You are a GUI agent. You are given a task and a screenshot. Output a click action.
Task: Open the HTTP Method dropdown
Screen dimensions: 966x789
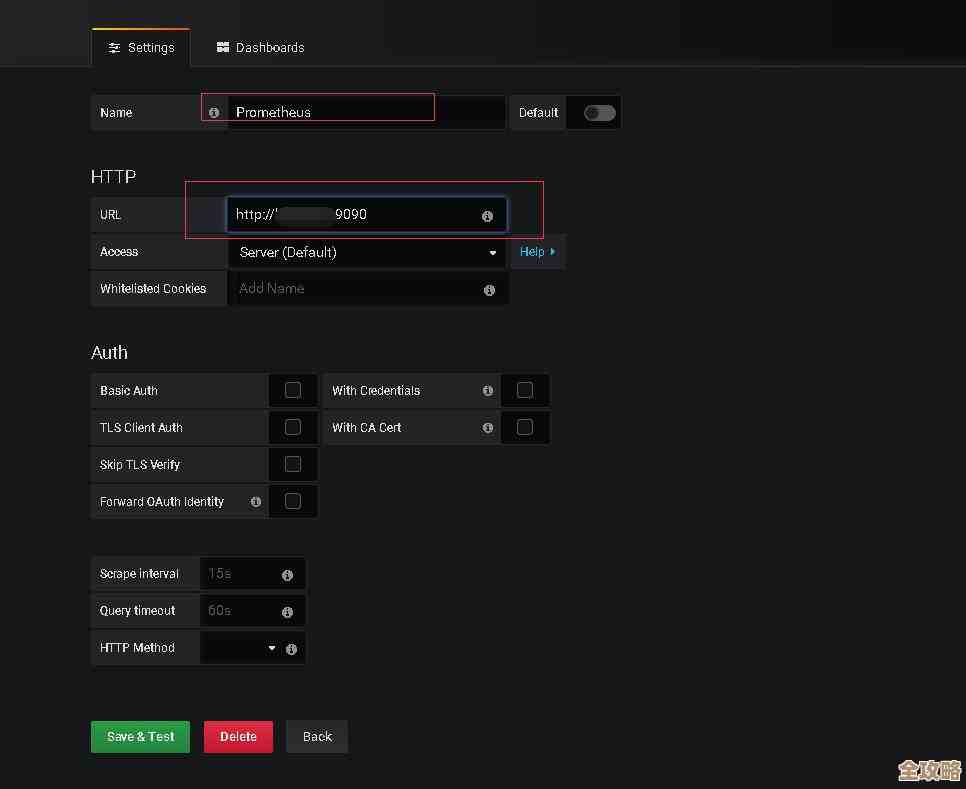[x=240, y=648]
